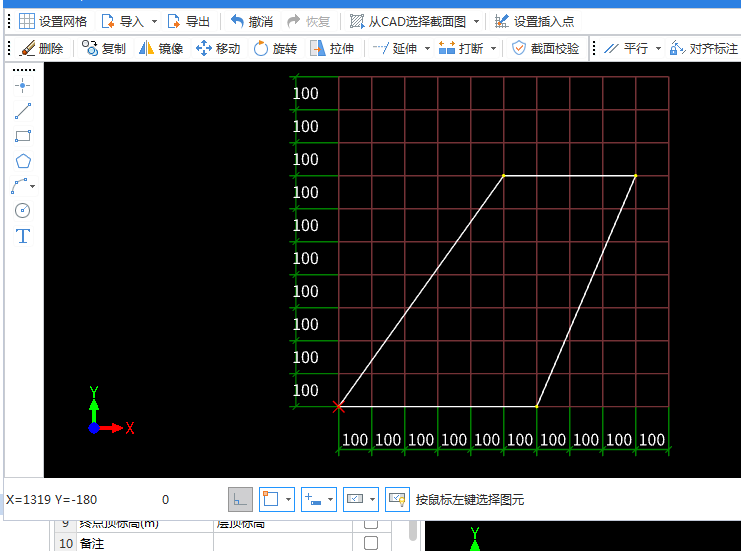This screenshot has height=551, width=741.
Task: Expand the 从CAD选择截面图 dropdown arrow
Action: [476, 21]
